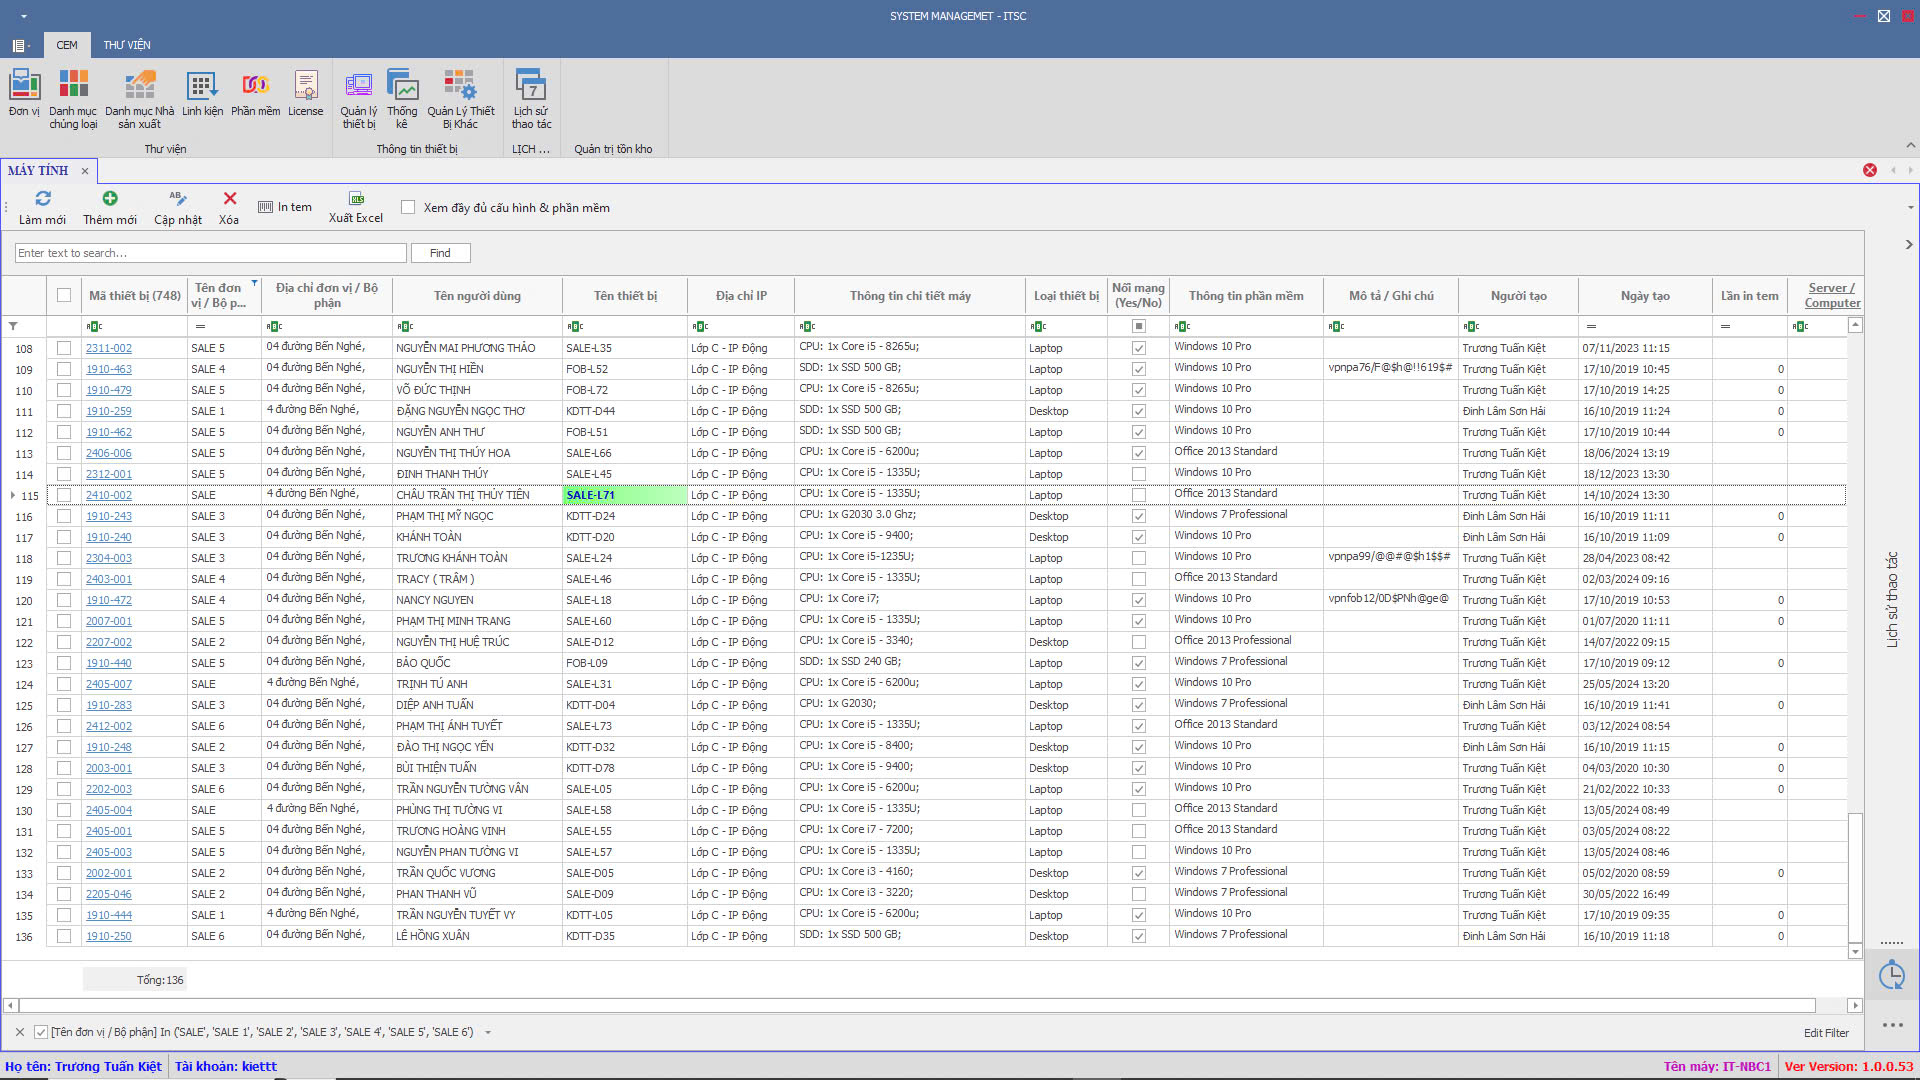Close the MÁY TÍNH tab
The height and width of the screenshot is (1080, 1920).
[85, 171]
